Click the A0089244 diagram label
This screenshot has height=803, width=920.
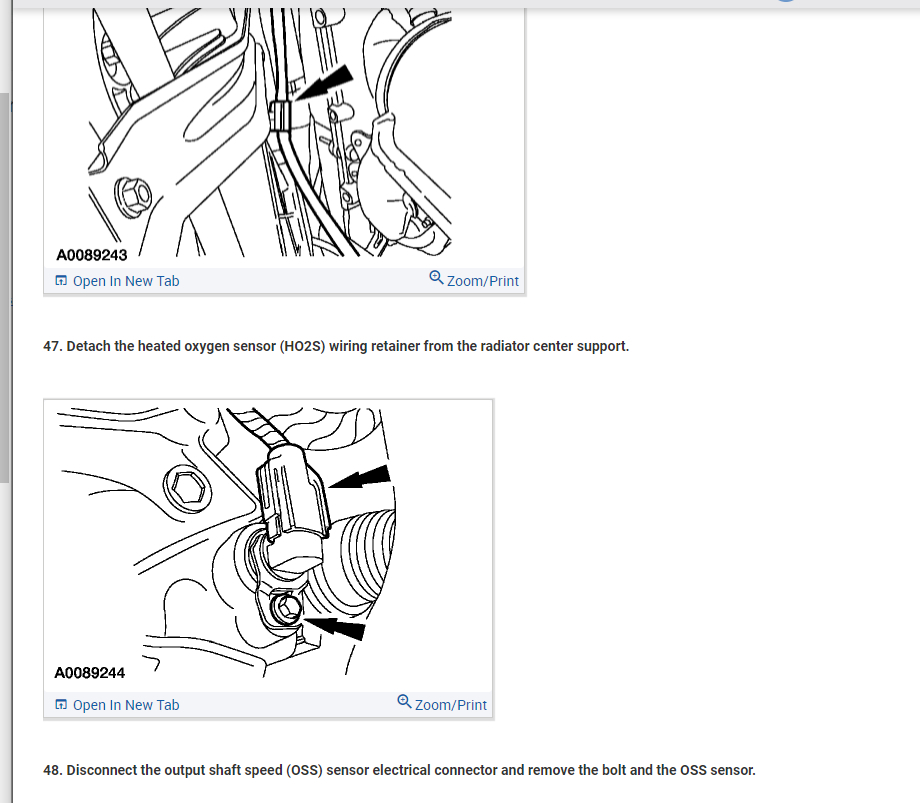coord(90,673)
